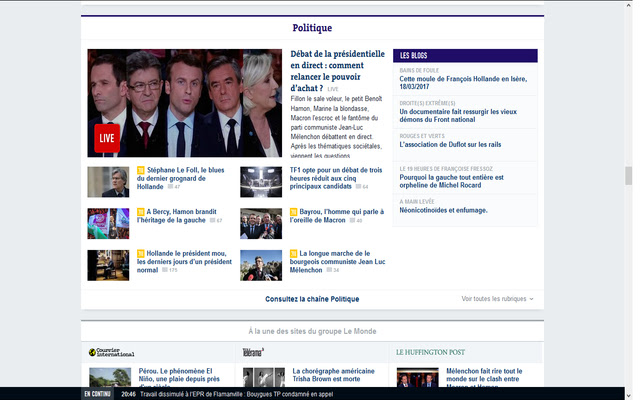
Task: Click the red LIVE badge on debate video
Action: [x=107, y=137]
